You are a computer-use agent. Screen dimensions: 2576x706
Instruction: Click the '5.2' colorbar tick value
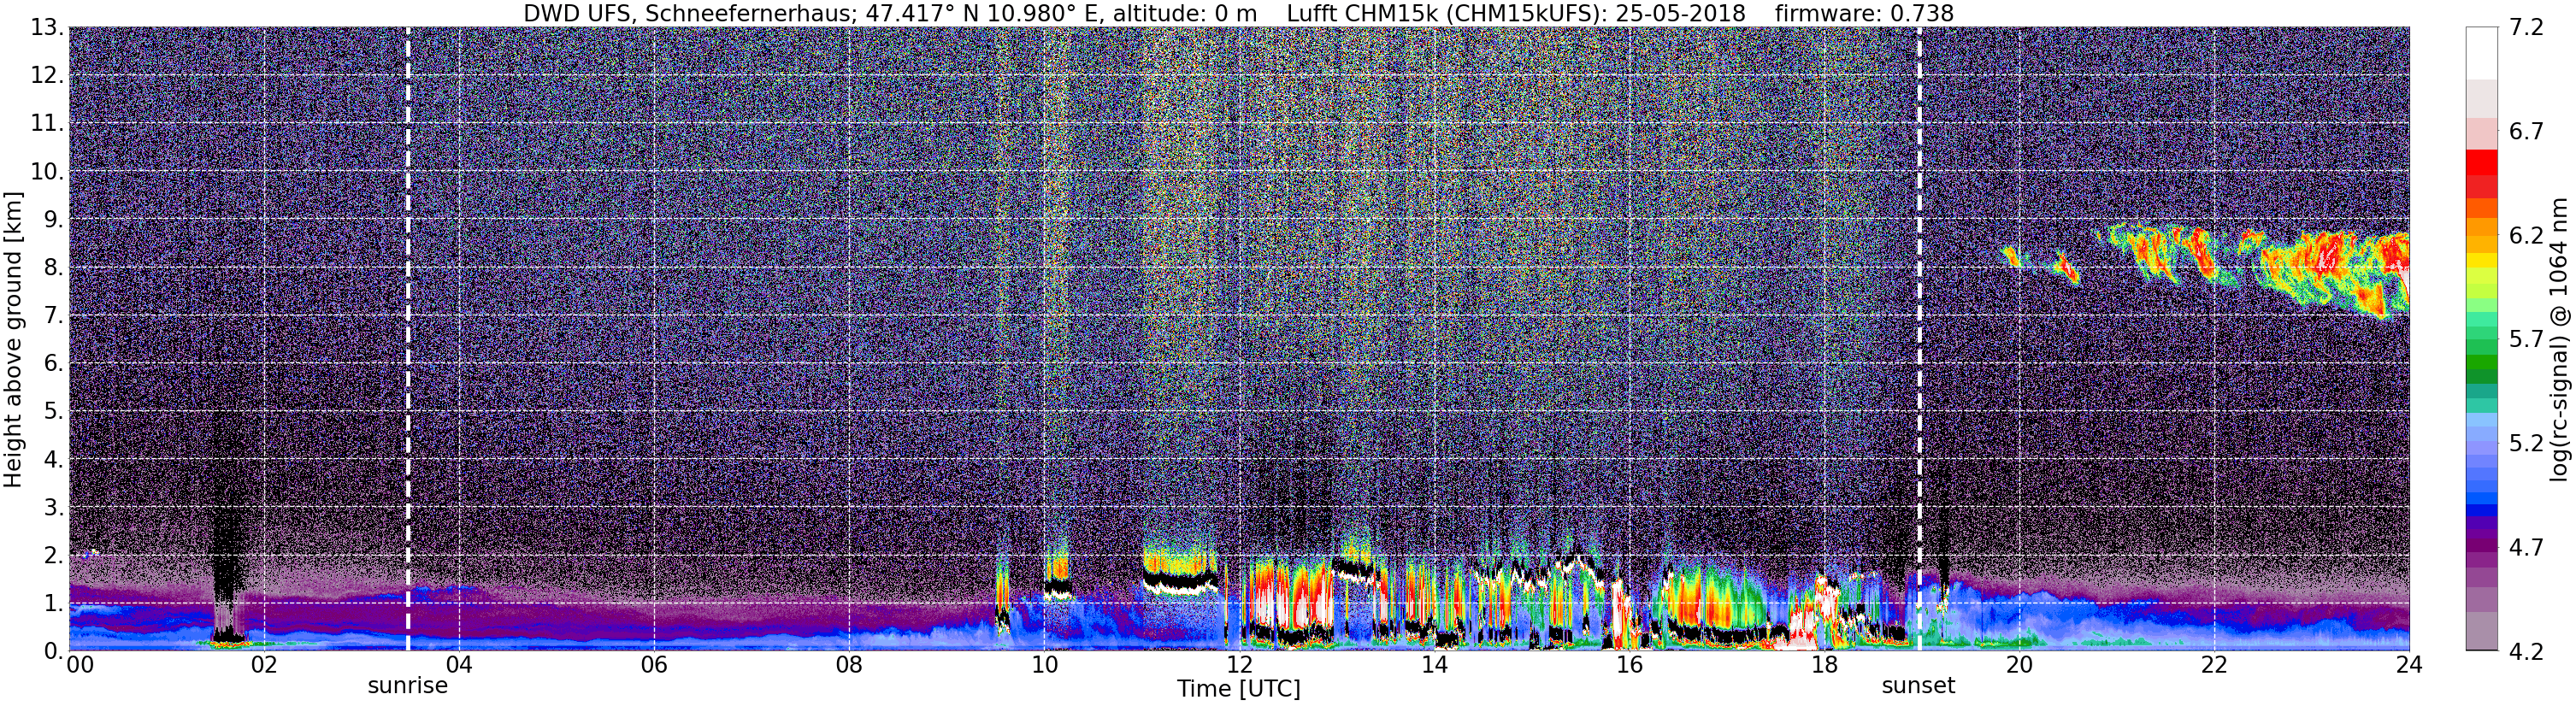pos(2526,443)
